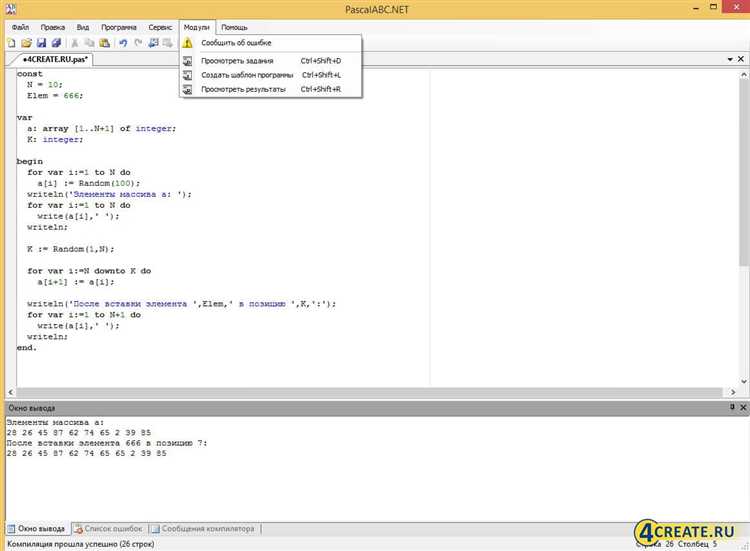Click the Open file folder icon

[26, 43]
